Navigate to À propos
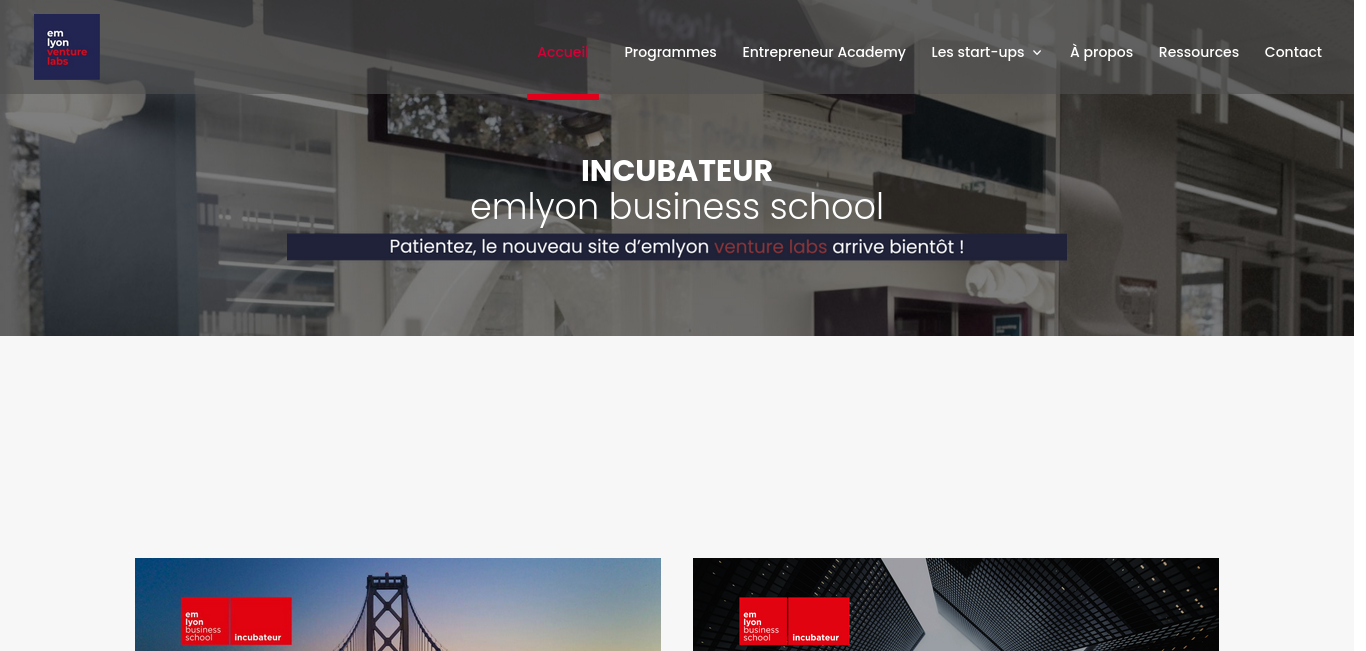This screenshot has height=651, width=1366. pyautogui.click(x=1101, y=52)
